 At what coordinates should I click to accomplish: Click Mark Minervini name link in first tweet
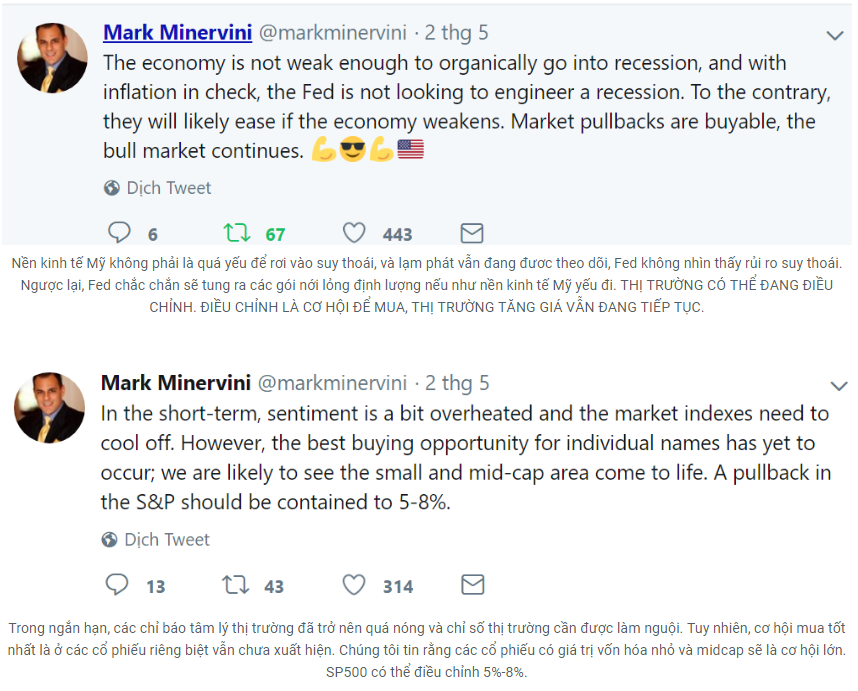click(177, 32)
